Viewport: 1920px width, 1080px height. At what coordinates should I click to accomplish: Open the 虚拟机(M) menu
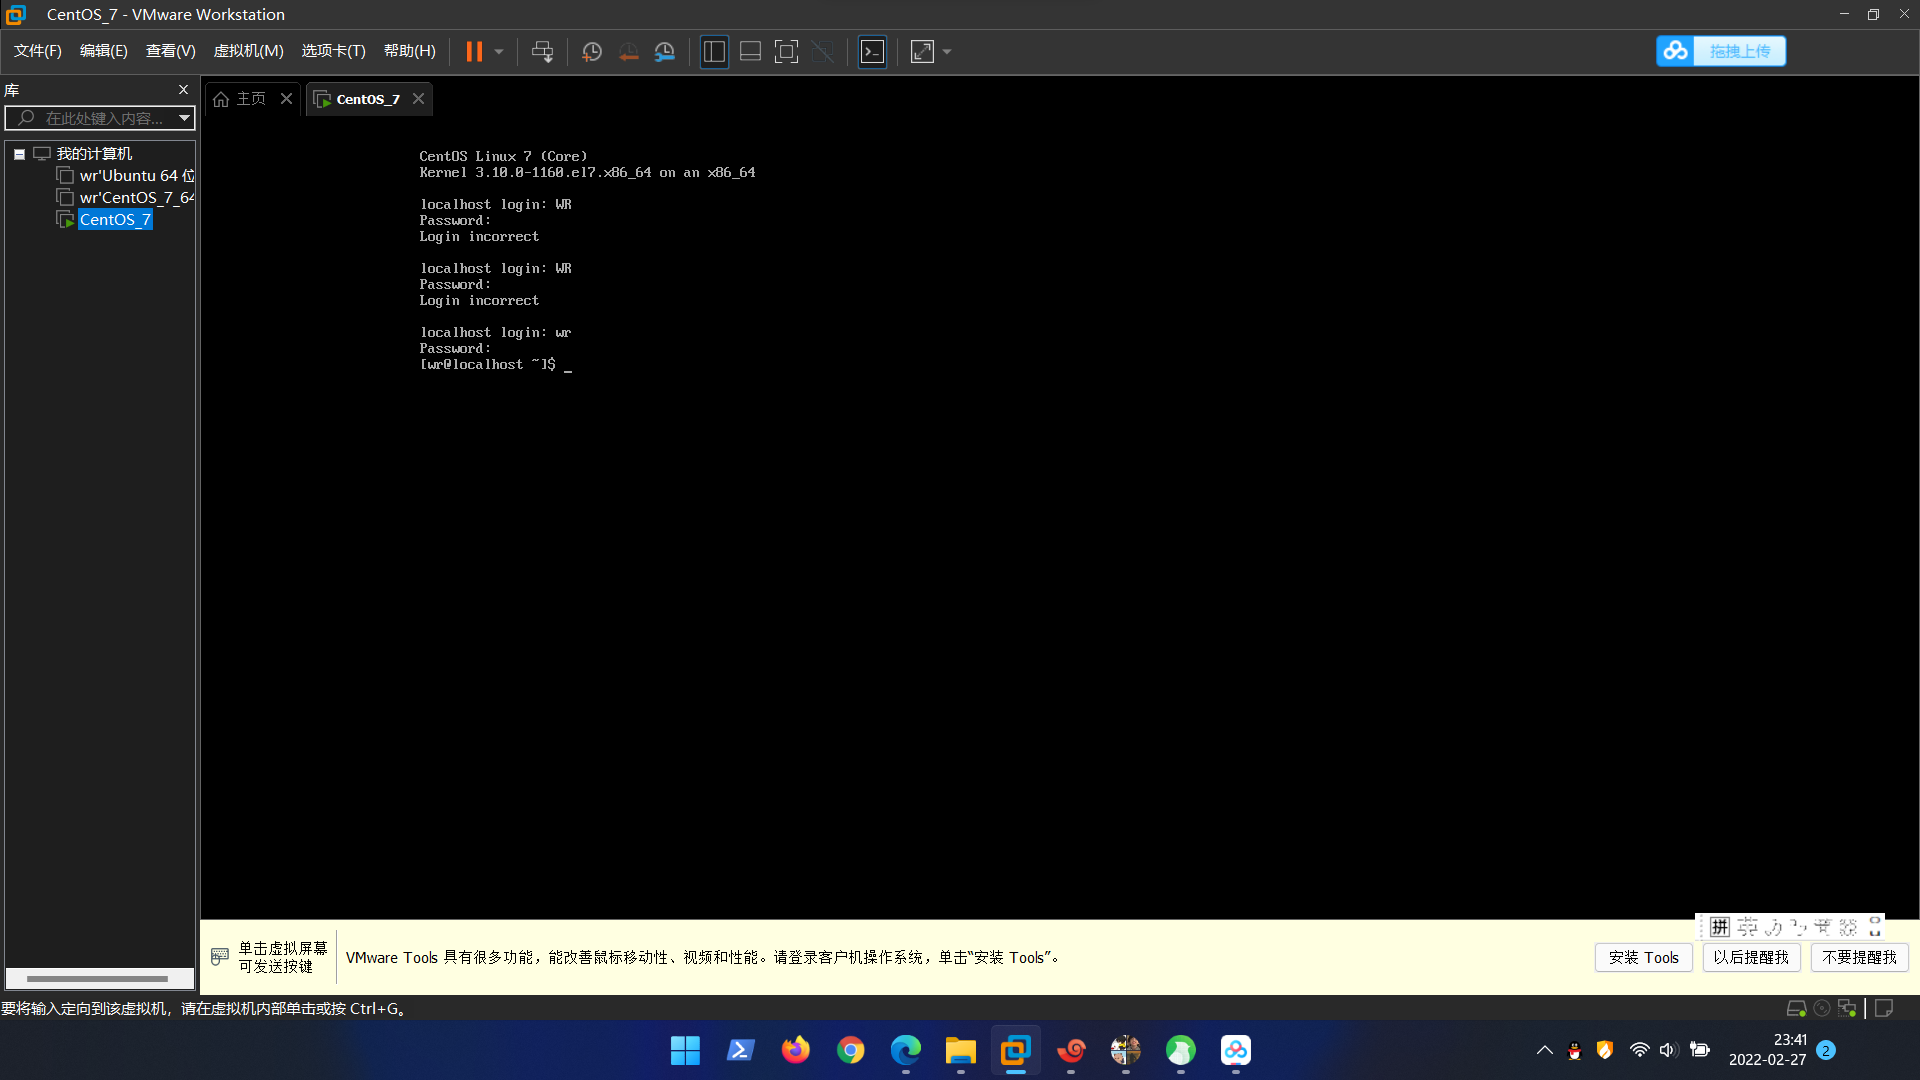click(248, 51)
